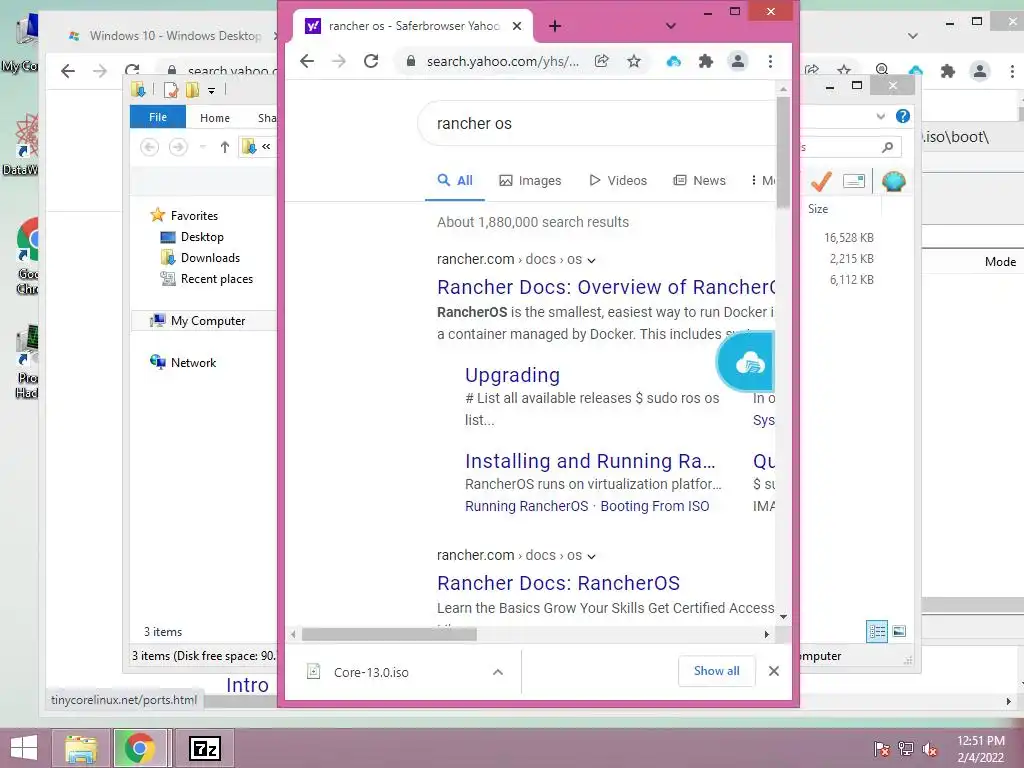Click the Explorer forward navigation arrow
The width and height of the screenshot is (1024, 768).
(178, 147)
